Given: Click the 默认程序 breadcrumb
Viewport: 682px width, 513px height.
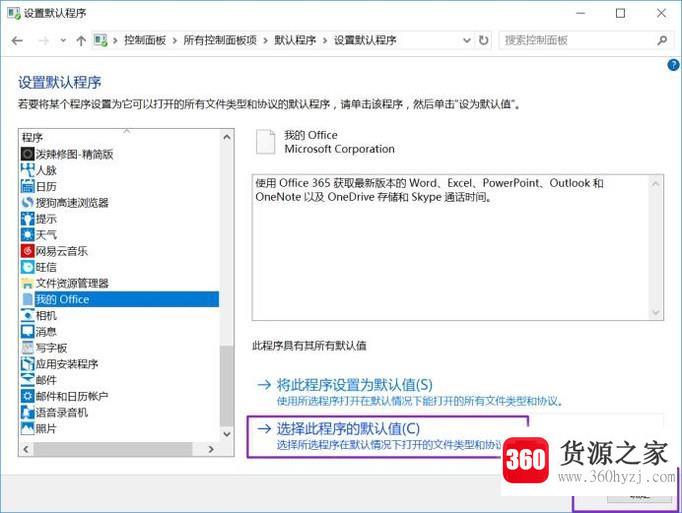Looking at the screenshot, I should click(x=295, y=40).
